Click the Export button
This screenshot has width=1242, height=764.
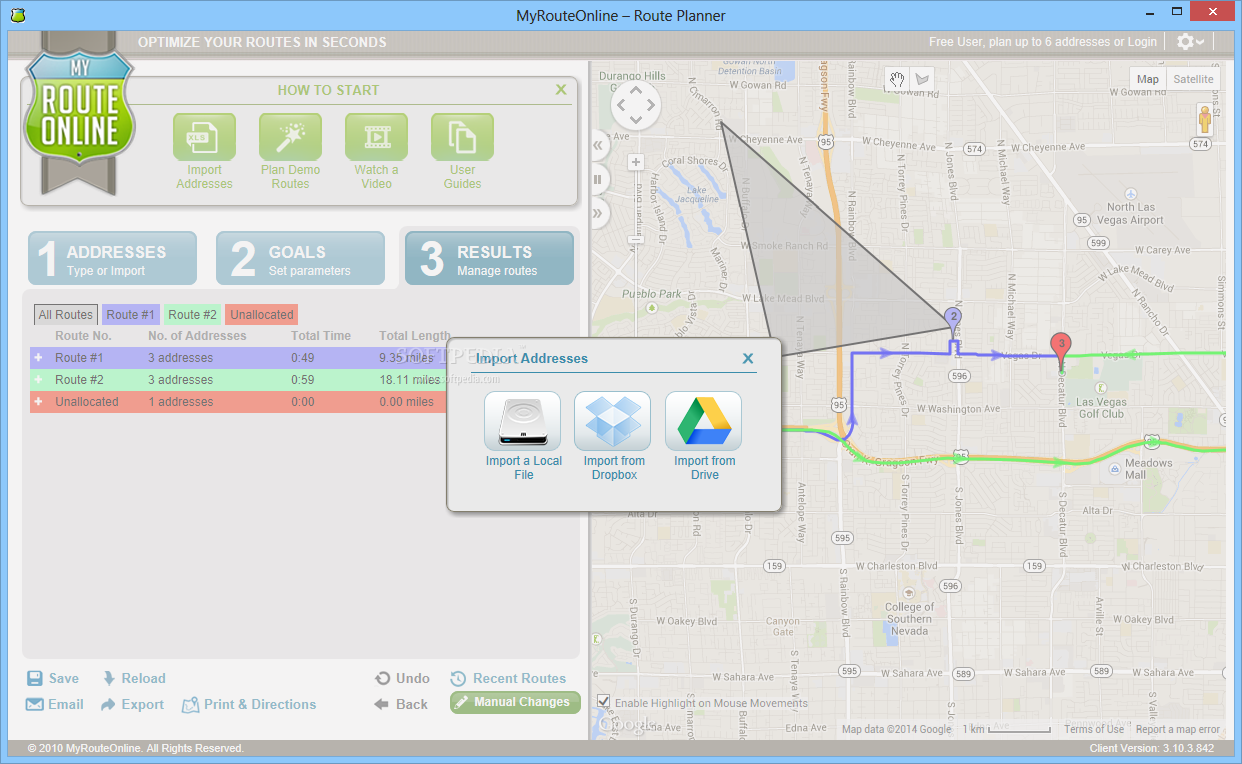click(132, 704)
